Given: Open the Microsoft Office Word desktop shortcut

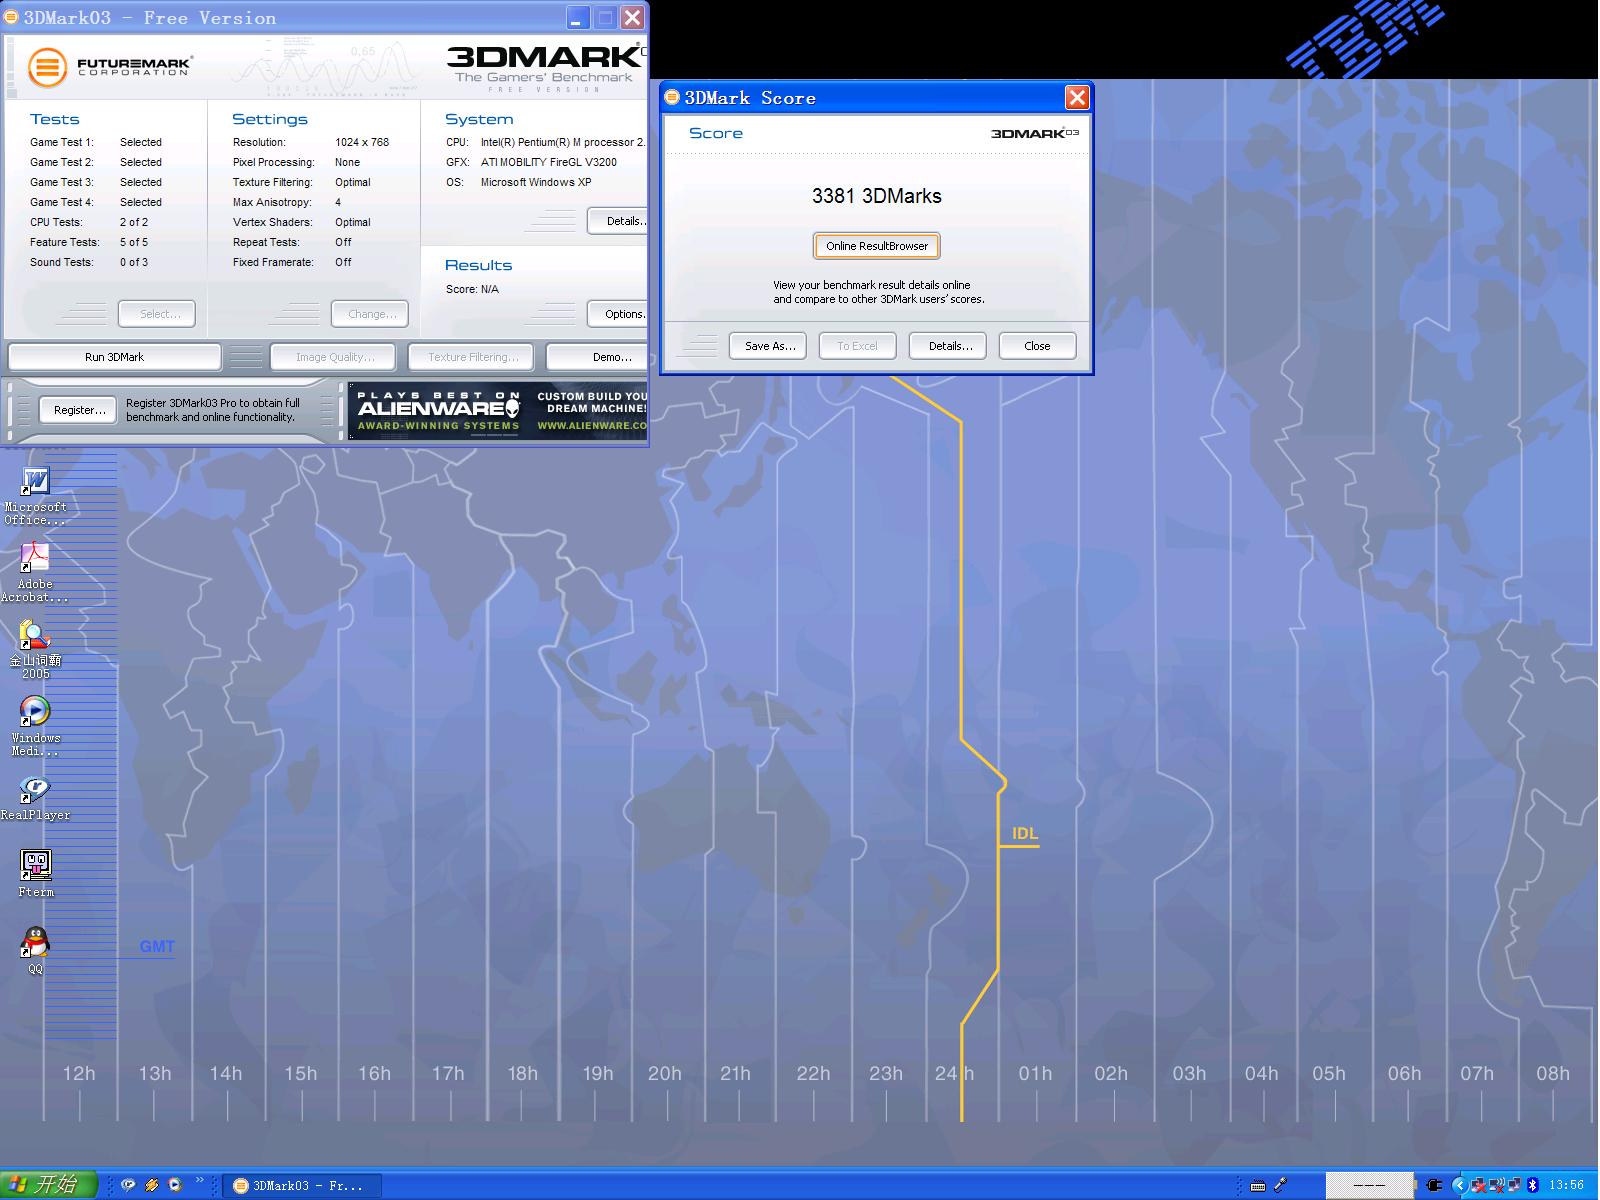Looking at the screenshot, I should (x=35, y=482).
